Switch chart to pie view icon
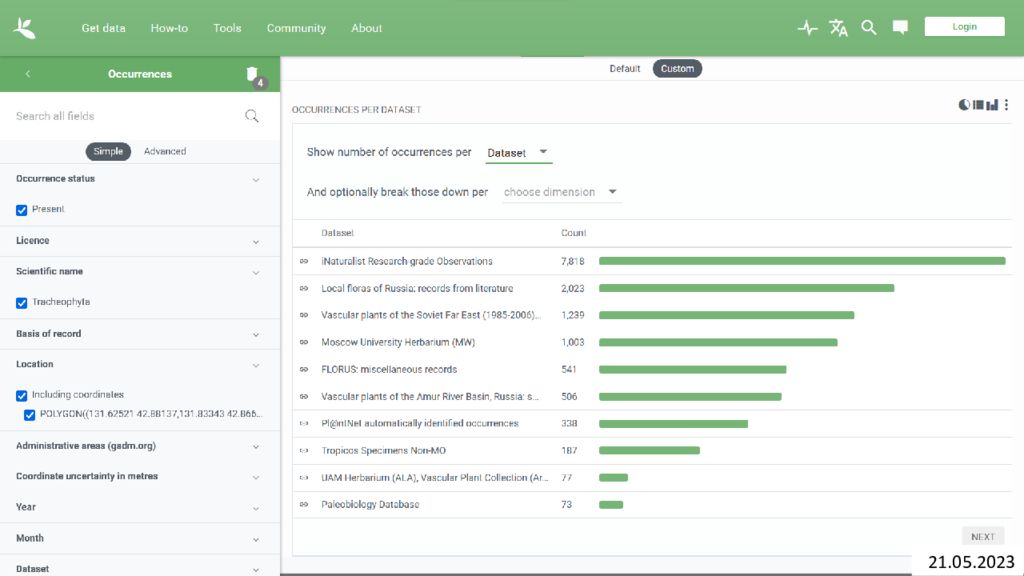The image size is (1024, 576). pyautogui.click(x=964, y=104)
